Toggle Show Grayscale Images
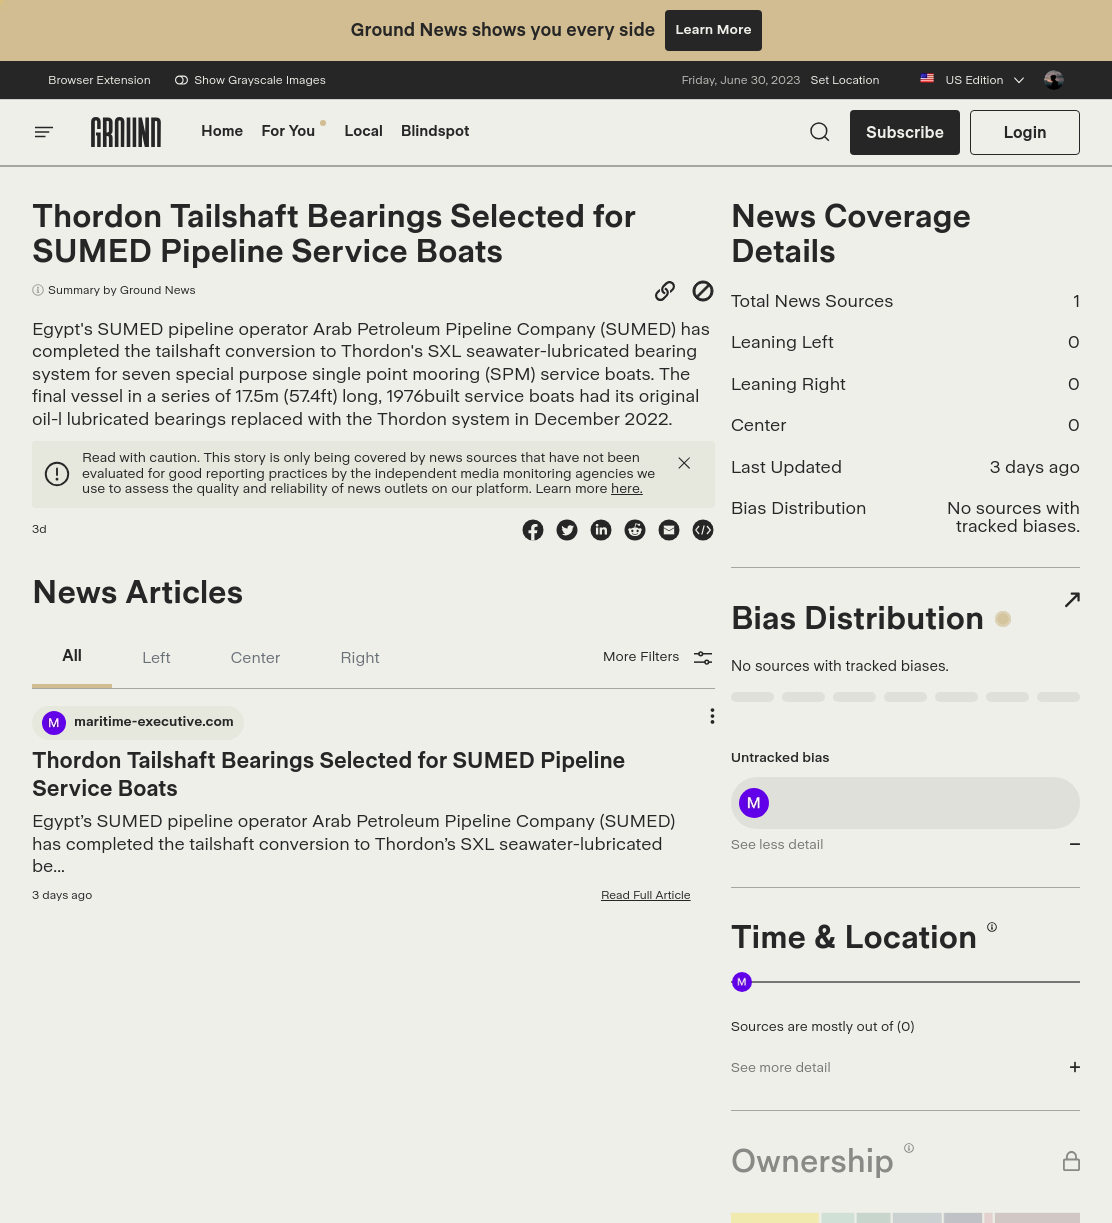This screenshot has width=1112, height=1223. click(x=250, y=80)
